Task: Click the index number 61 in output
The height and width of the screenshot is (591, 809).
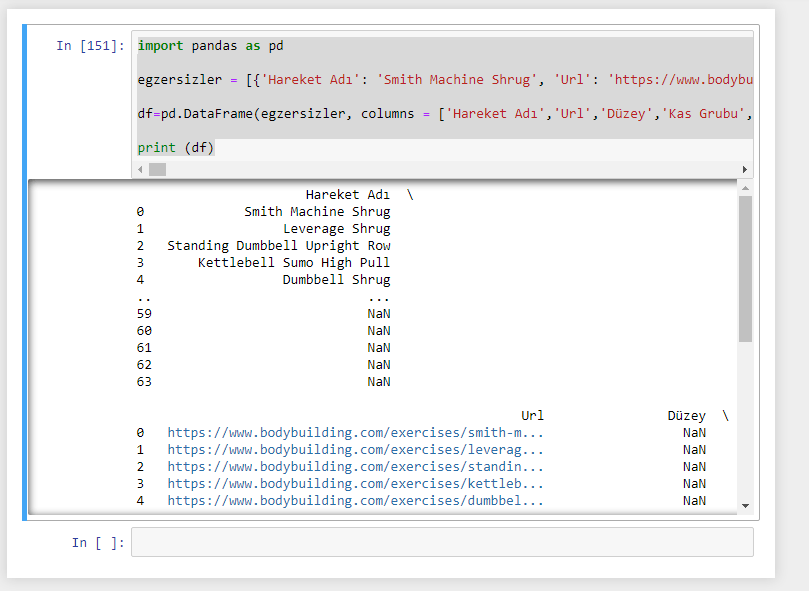Action: click(x=144, y=348)
